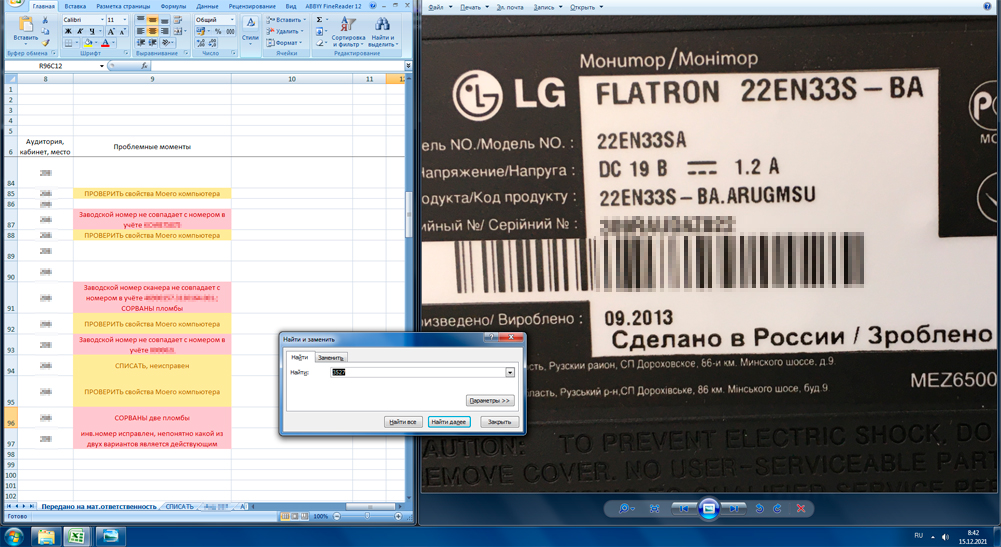This screenshot has height=547, width=1001.
Task: Click the photo viewer help icon
Action: point(987,6)
